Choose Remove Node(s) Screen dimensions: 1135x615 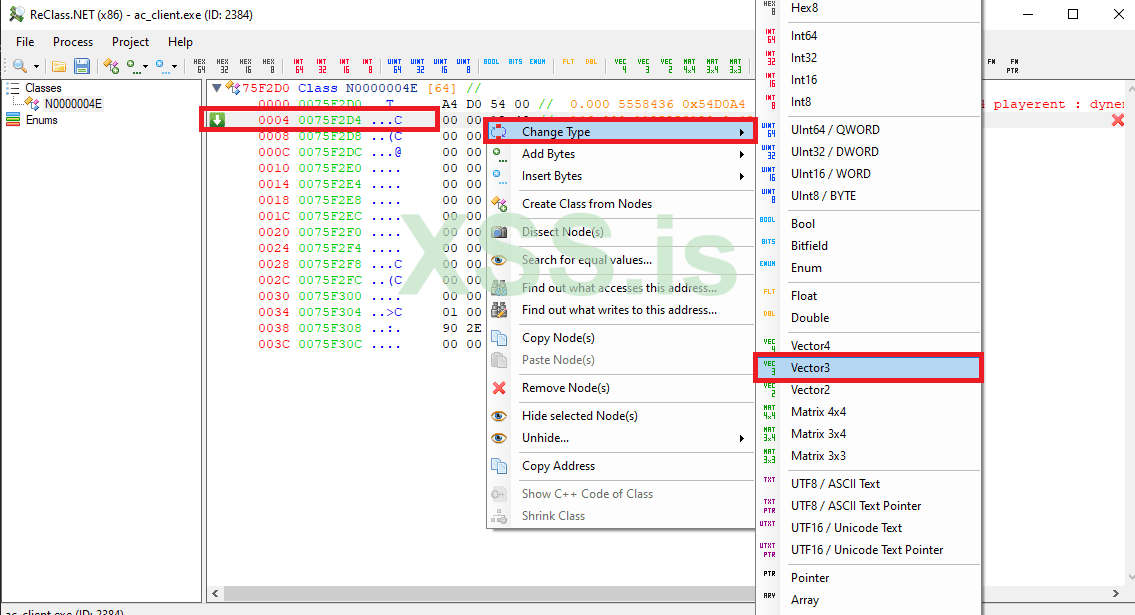pyautogui.click(x=620, y=388)
